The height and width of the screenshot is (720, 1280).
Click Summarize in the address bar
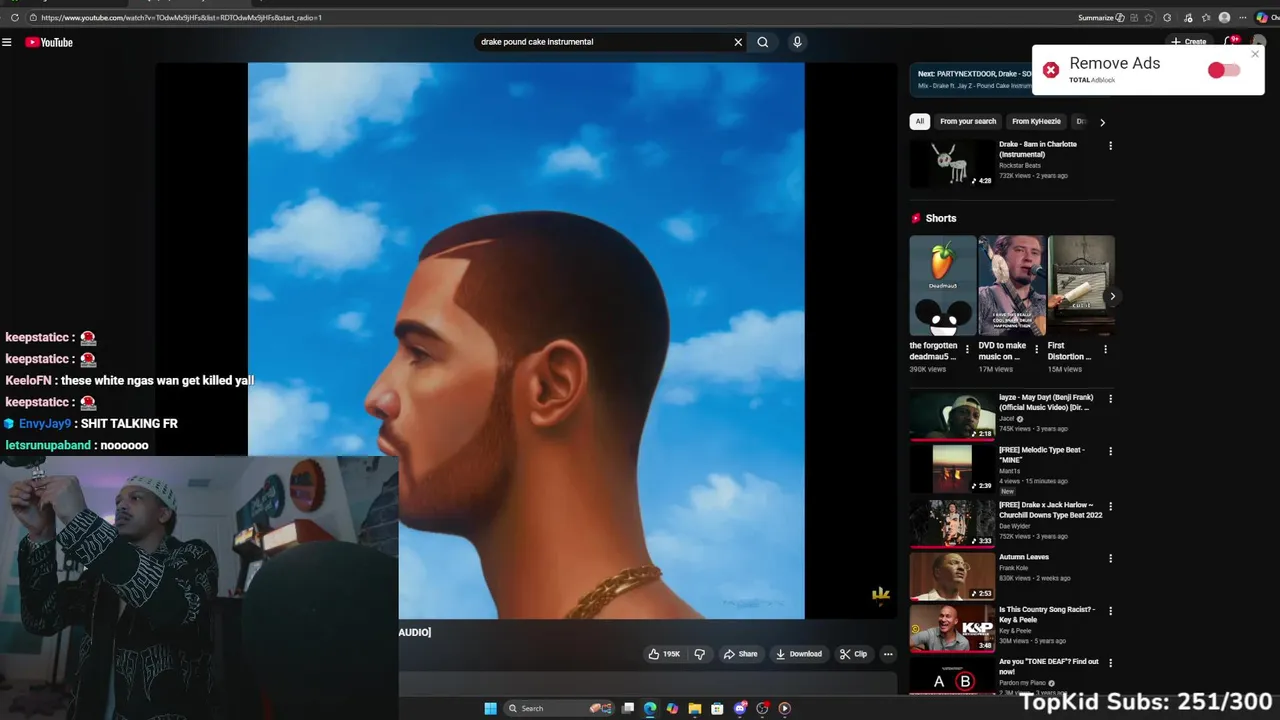coord(1101,17)
